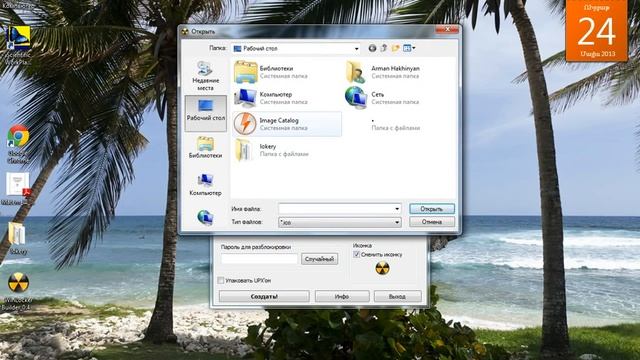640x360 pixels.
Task: Click the Отмена button
Action: point(432,222)
